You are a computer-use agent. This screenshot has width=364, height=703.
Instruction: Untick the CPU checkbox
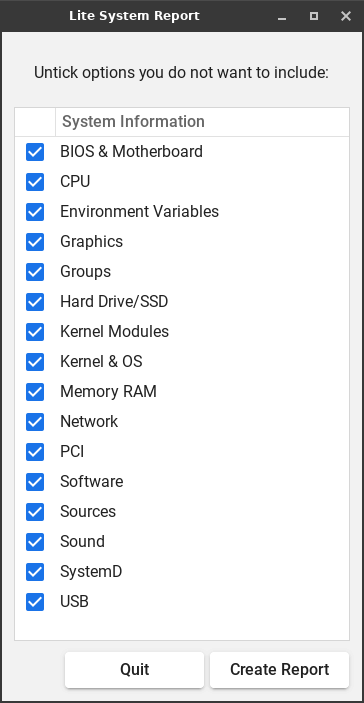[x=35, y=182]
